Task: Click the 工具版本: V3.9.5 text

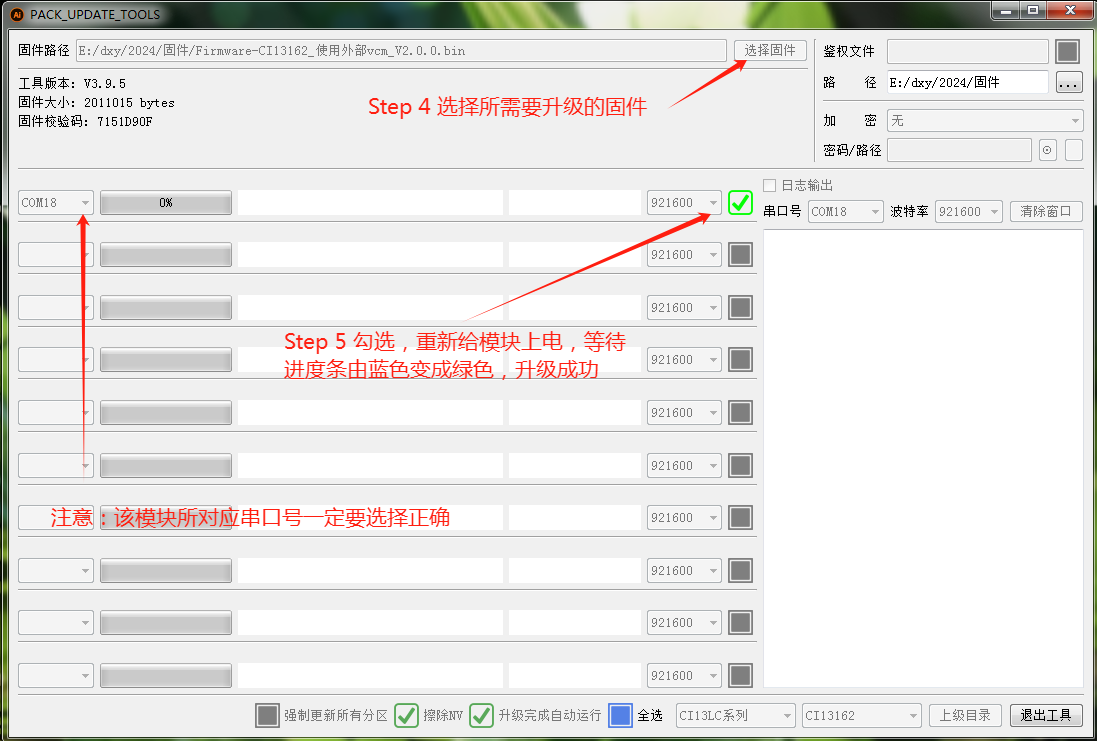Action: tap(72, 83)
